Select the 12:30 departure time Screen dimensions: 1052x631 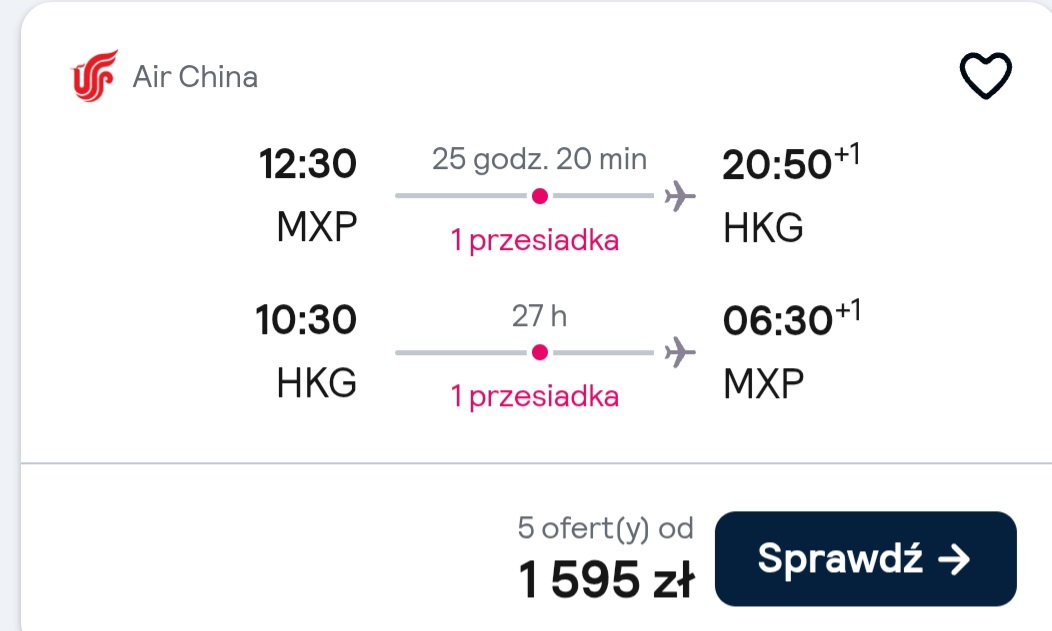[307, 164]
